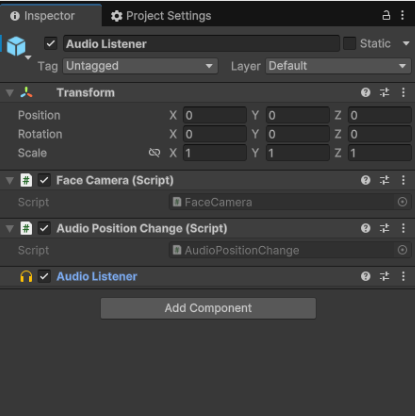Screen dimensions: 415x416
Task: Click the Position X input field
Action: click(215, 115)
